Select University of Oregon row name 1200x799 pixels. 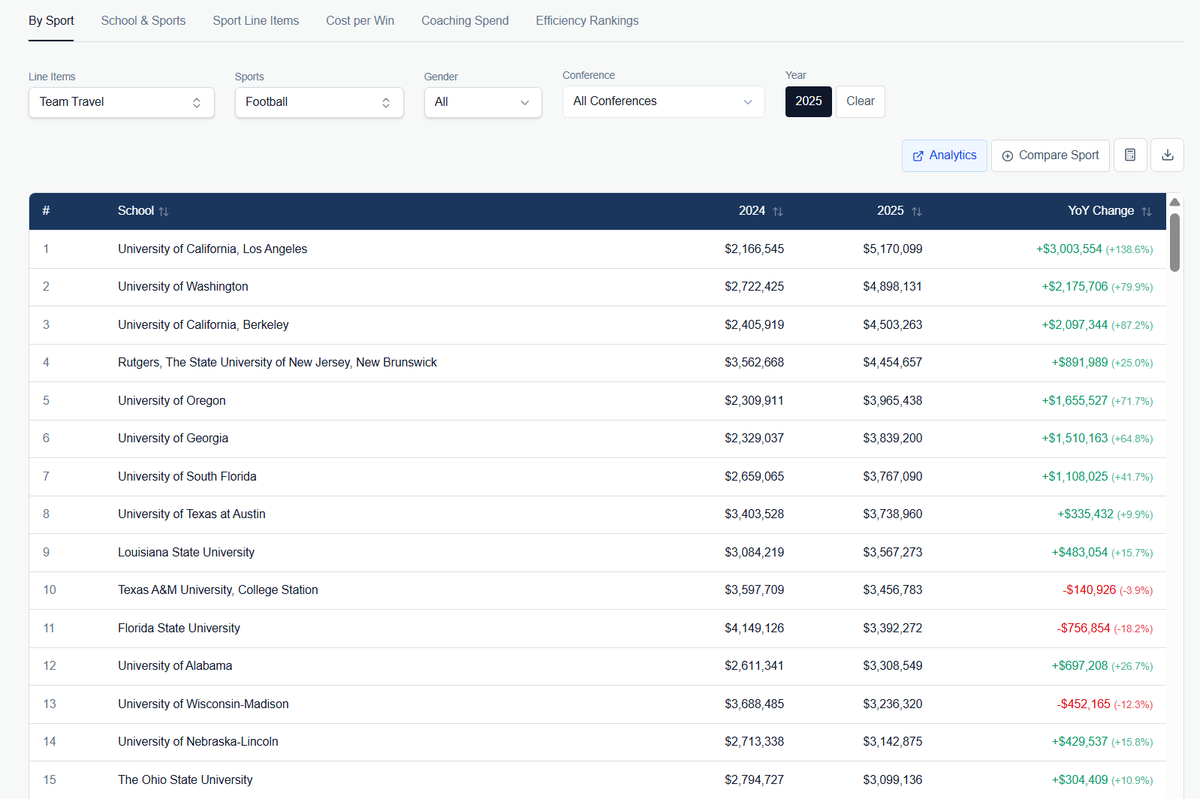172,401
